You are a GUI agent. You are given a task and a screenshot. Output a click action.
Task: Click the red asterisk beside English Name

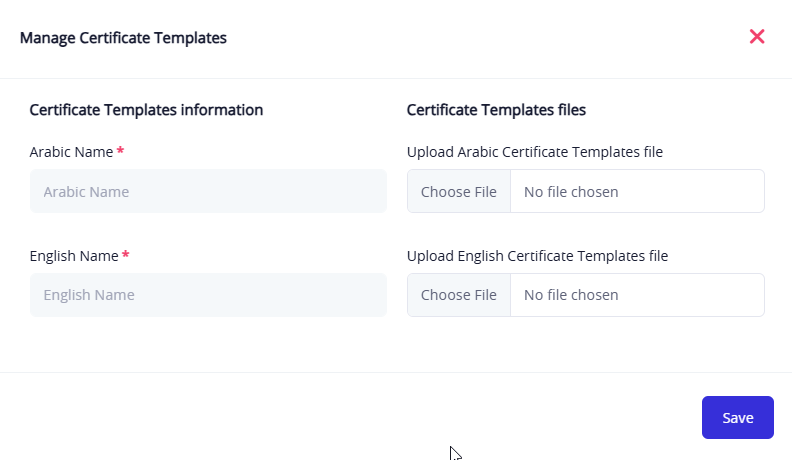pyautogui.click(x=126, y=255)
